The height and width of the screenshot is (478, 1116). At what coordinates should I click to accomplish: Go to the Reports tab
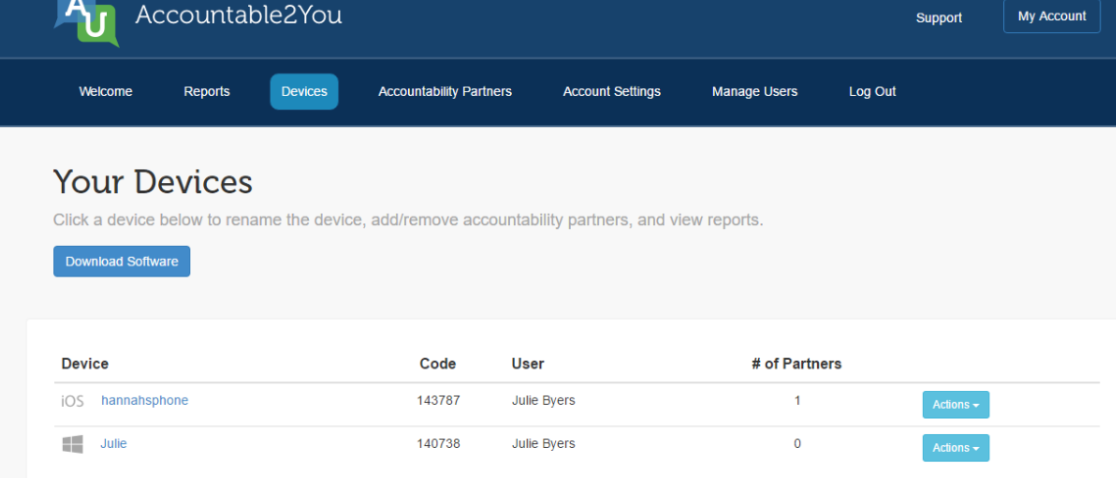[x=206, y=92]
